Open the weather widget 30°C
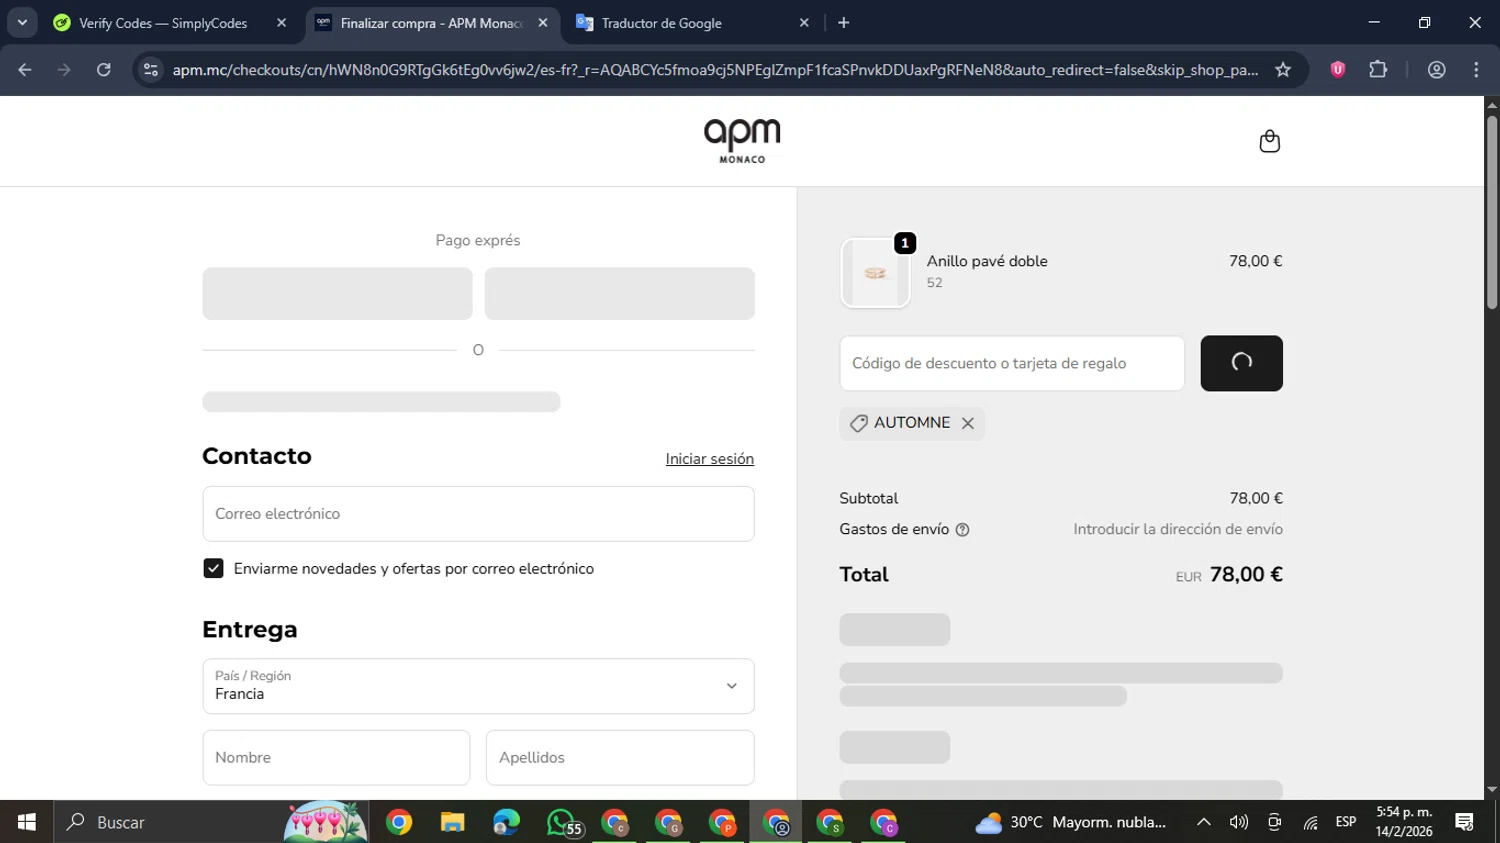The height and width of the screenshot is (843, 1500). (x=1071, y=822)
